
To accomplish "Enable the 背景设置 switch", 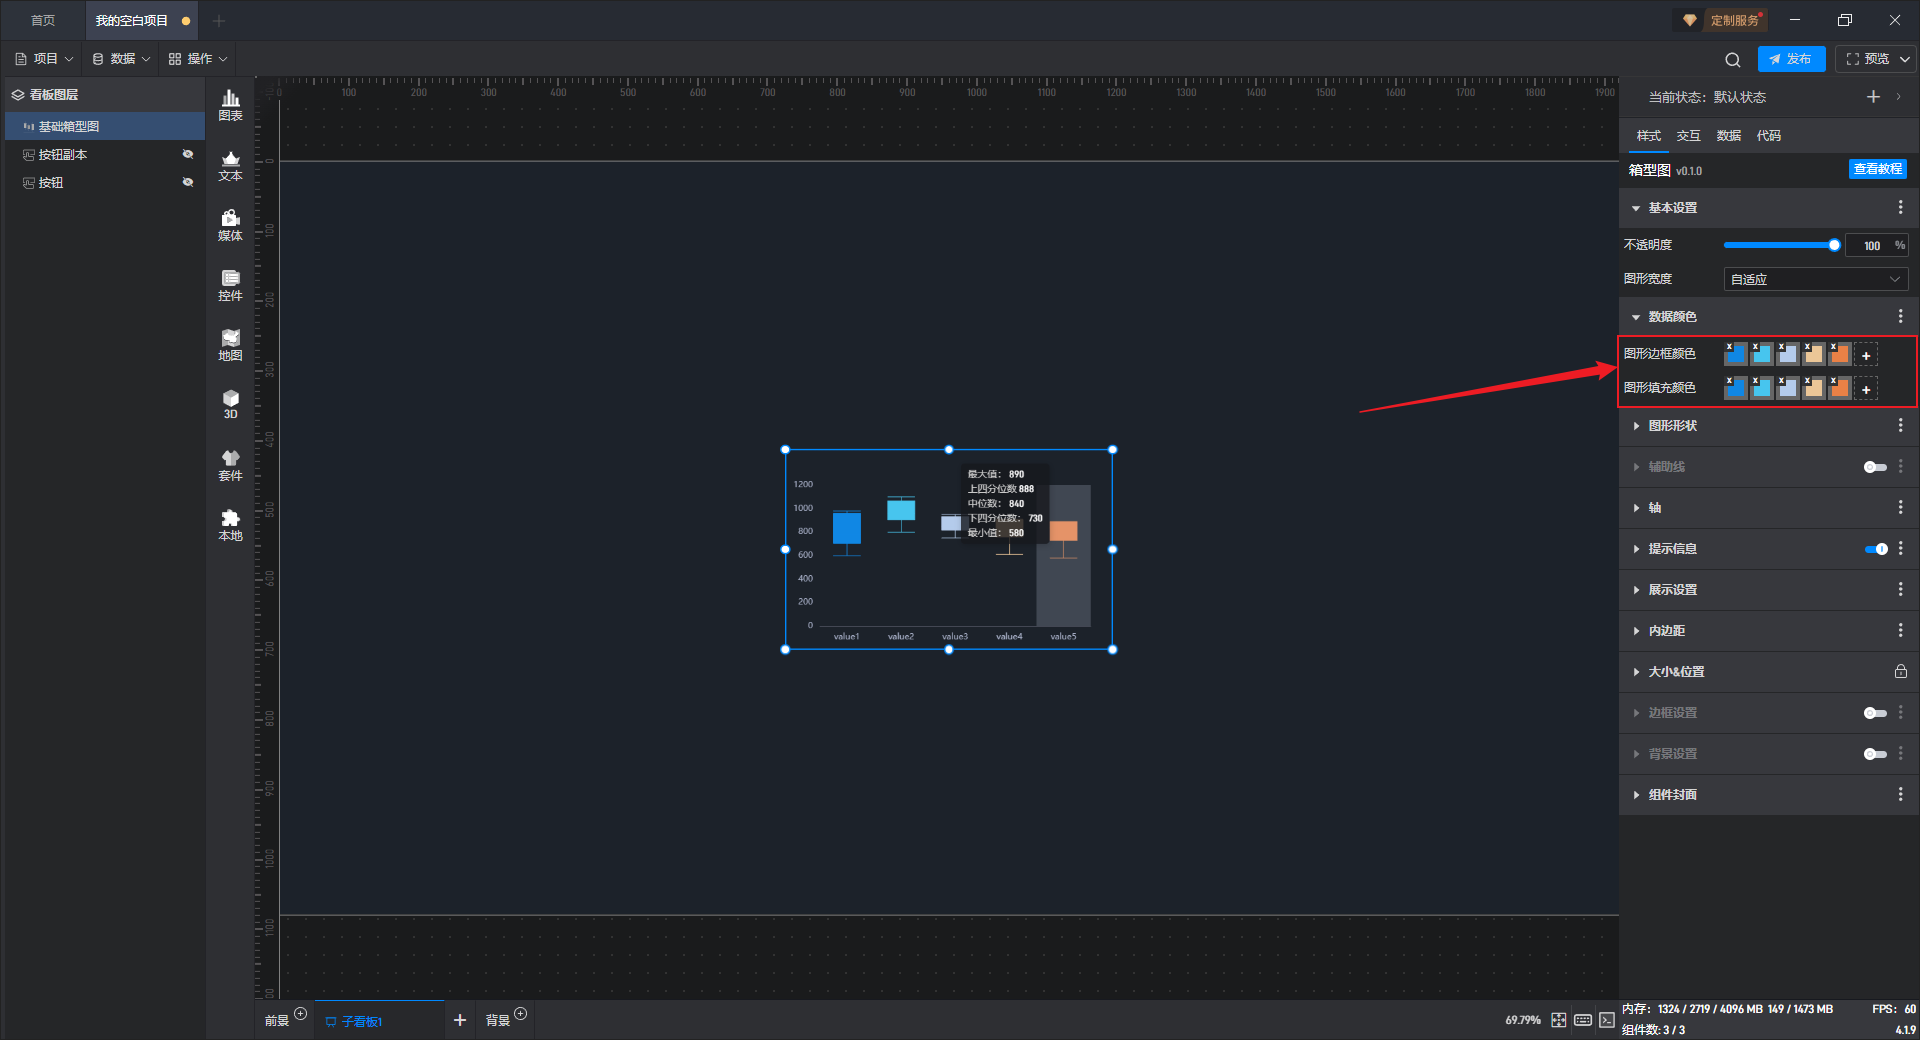I will [x=1875, y=754].
